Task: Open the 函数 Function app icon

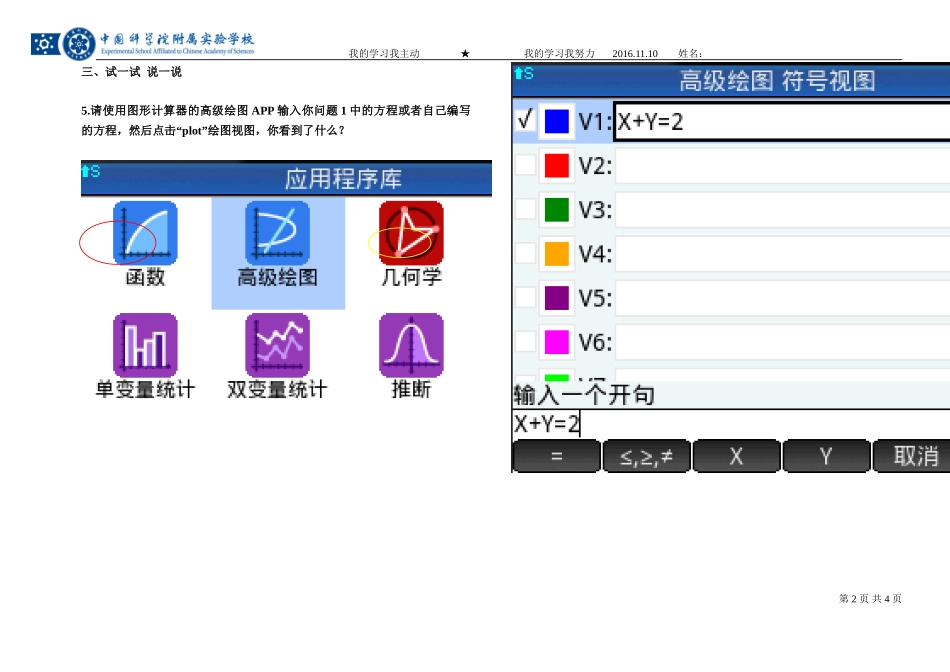Action: click(145, 233)
